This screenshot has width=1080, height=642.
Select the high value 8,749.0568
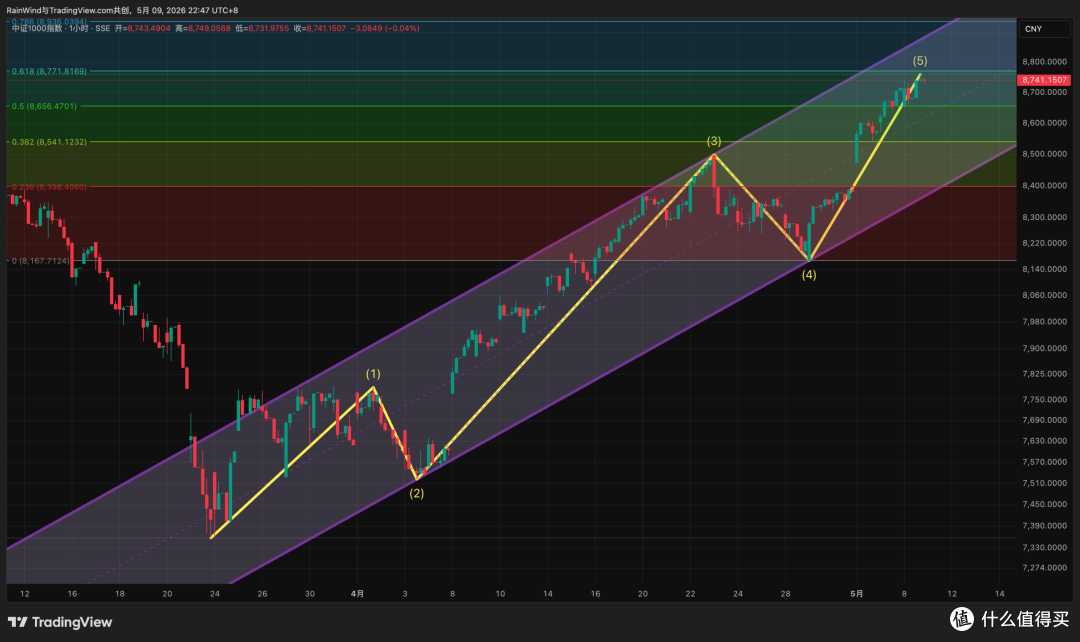pos(208,28)
